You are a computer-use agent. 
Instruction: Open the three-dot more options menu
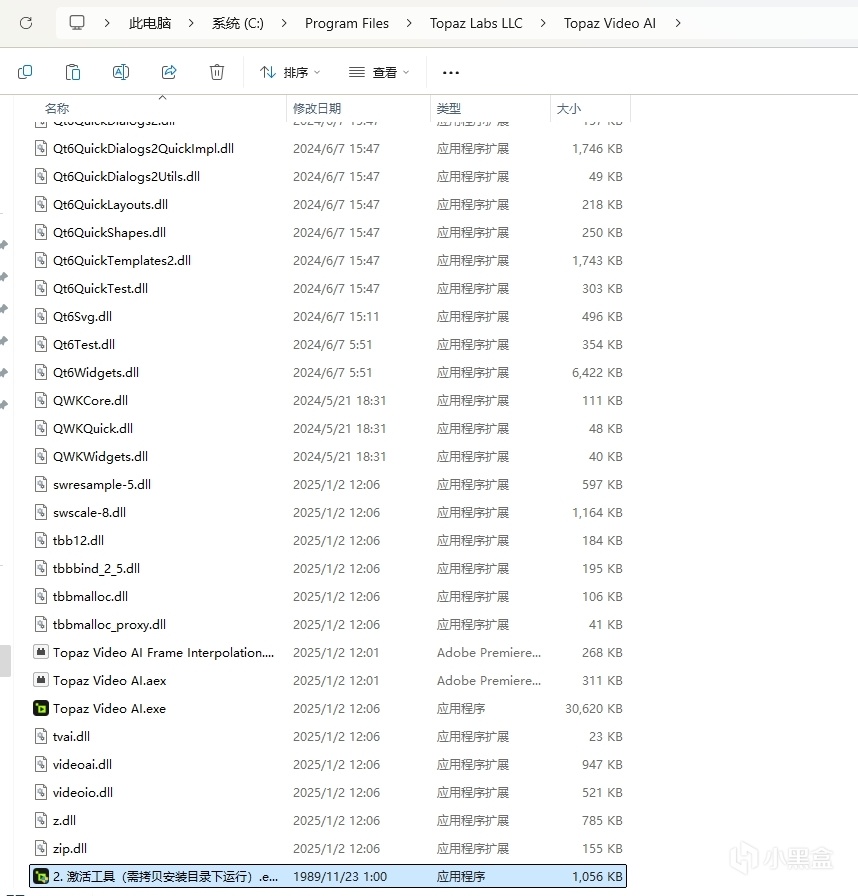451,73
